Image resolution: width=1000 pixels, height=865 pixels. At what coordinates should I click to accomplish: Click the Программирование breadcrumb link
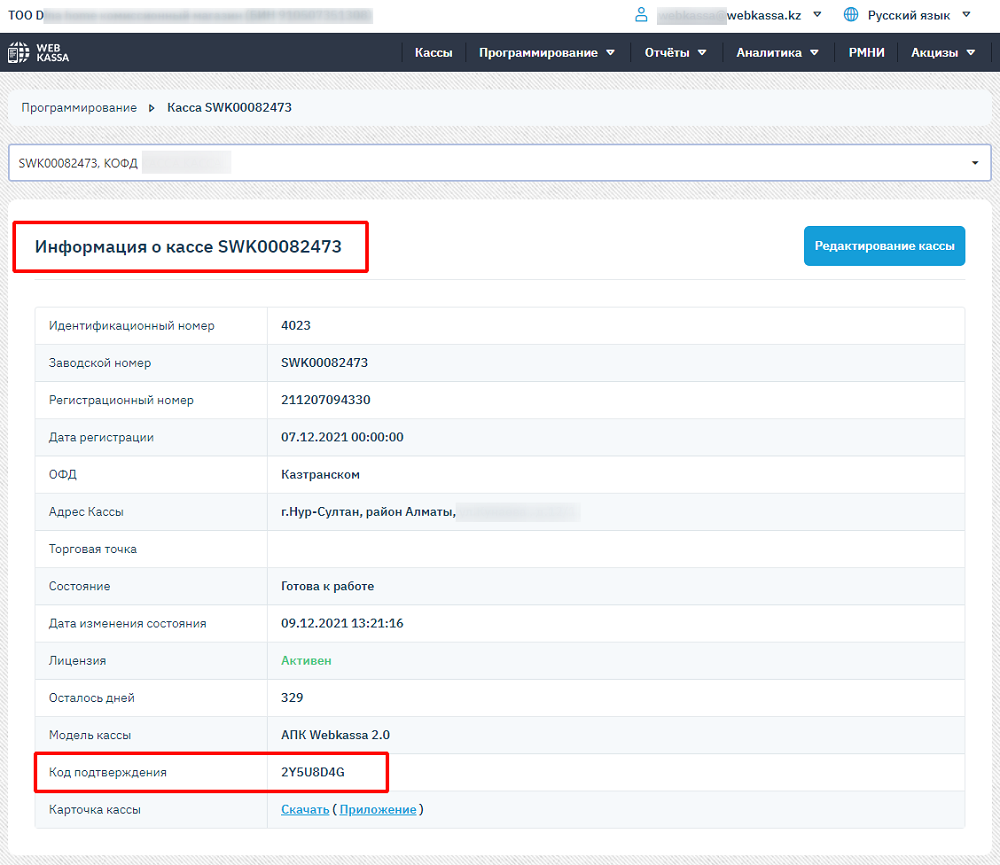79,108
